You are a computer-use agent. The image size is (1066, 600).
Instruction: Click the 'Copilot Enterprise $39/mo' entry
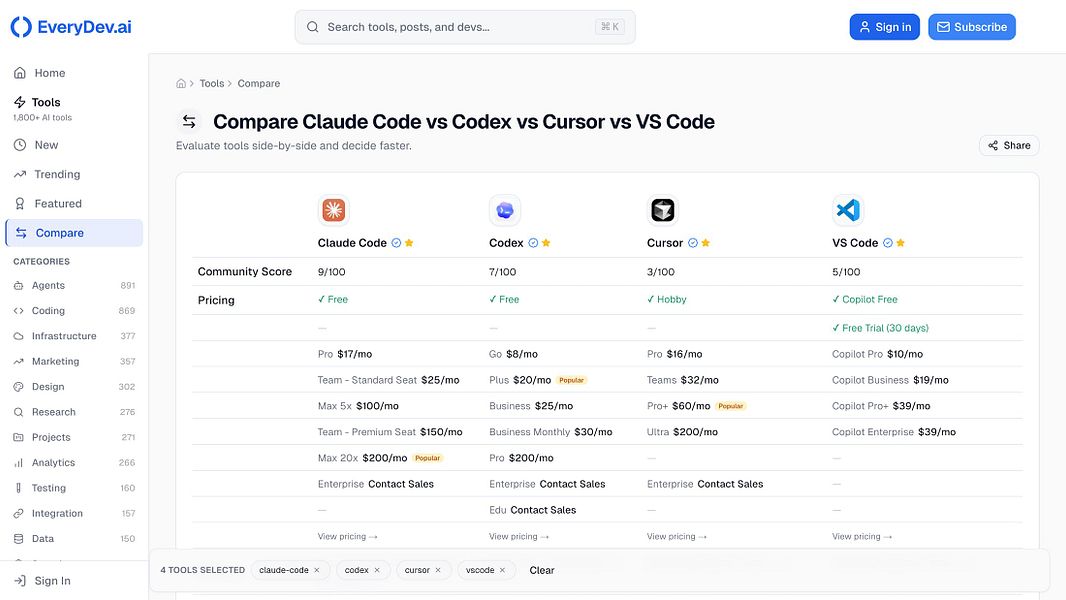pos(894,431)
